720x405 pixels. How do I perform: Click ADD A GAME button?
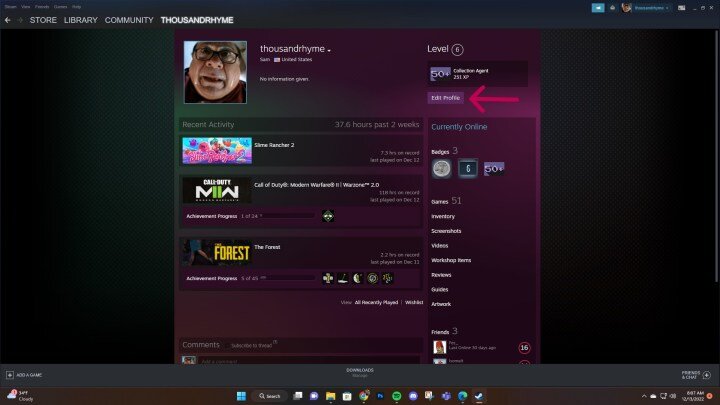[24, 375]
